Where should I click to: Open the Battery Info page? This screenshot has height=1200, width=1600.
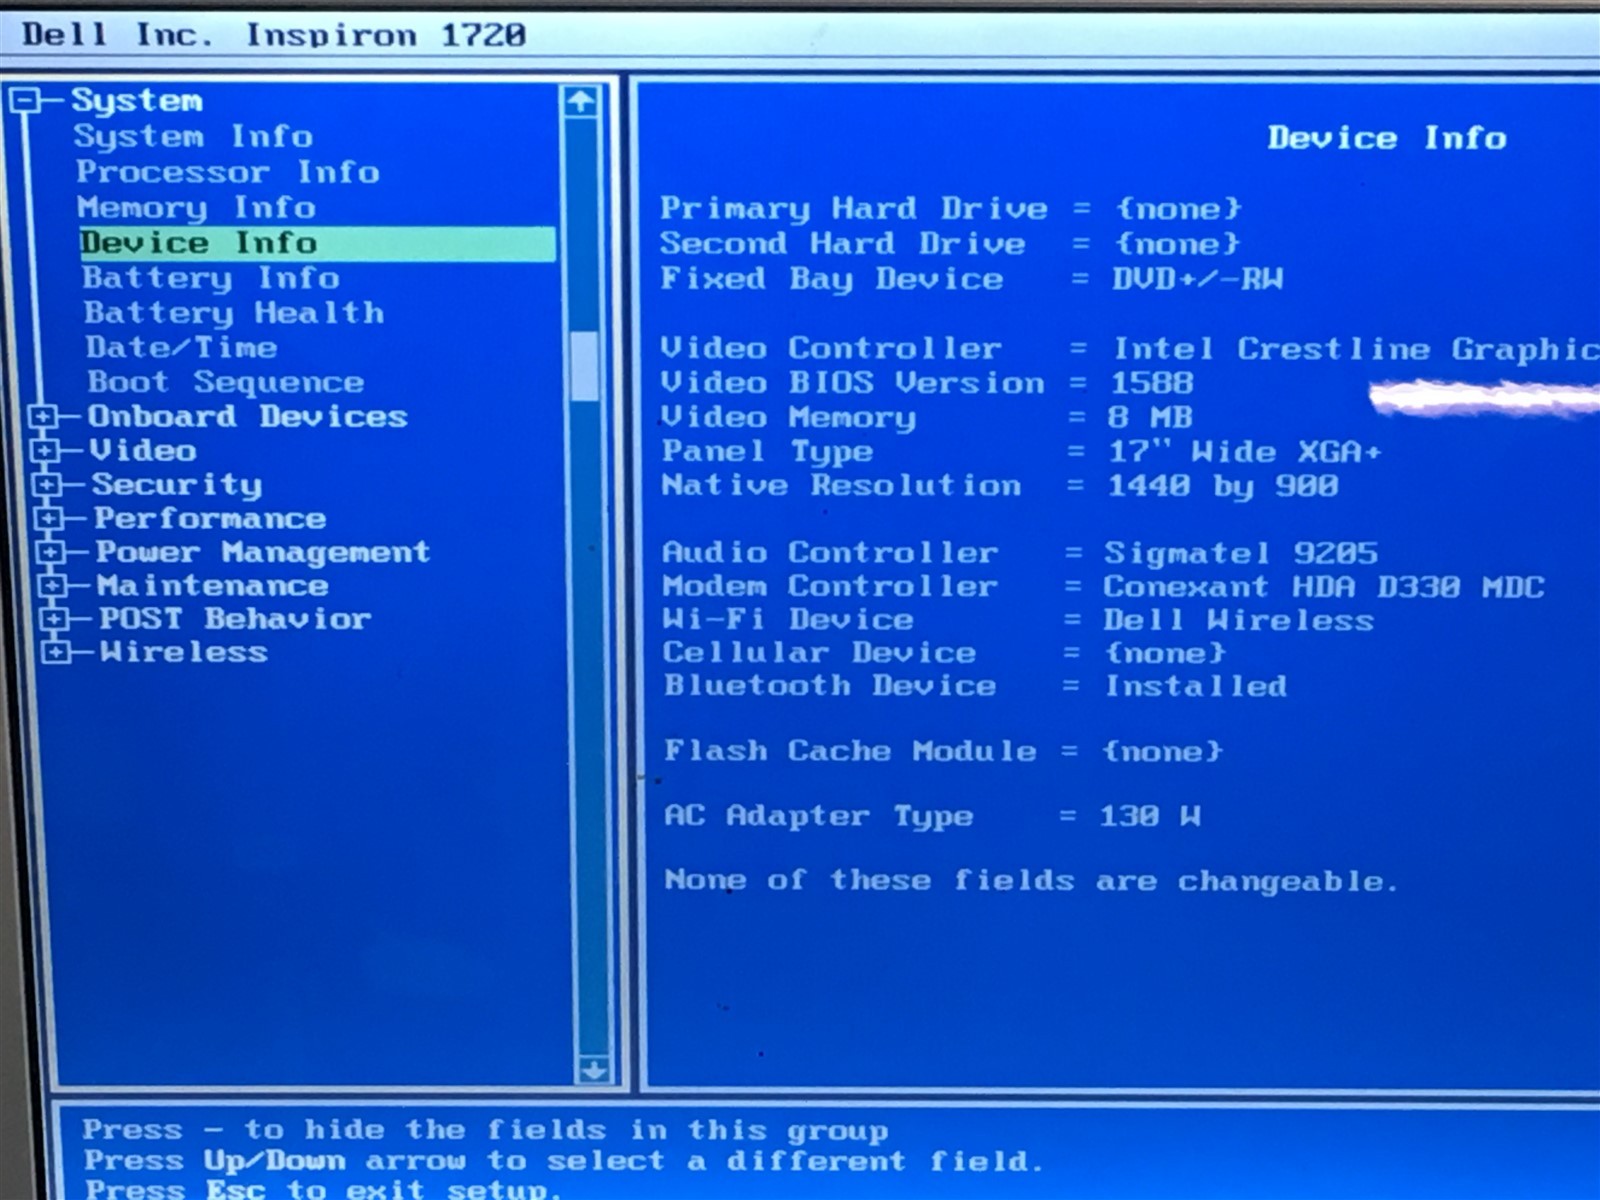click(x=211, y=278)
